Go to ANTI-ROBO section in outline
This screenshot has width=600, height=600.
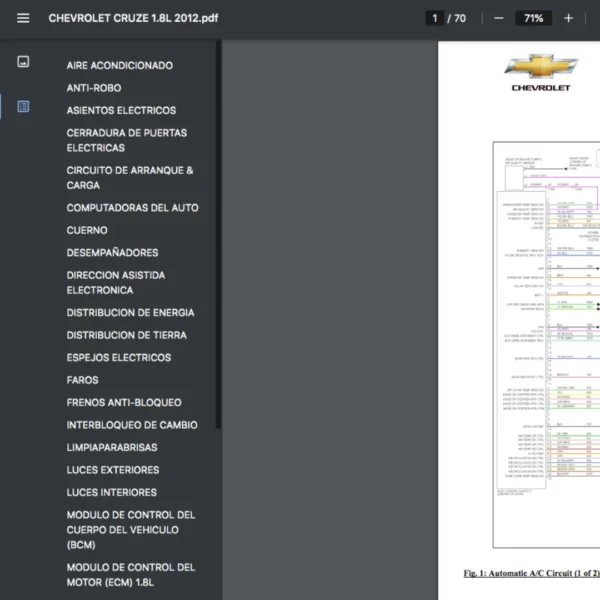pyautogui.click(x=94, y=88)
